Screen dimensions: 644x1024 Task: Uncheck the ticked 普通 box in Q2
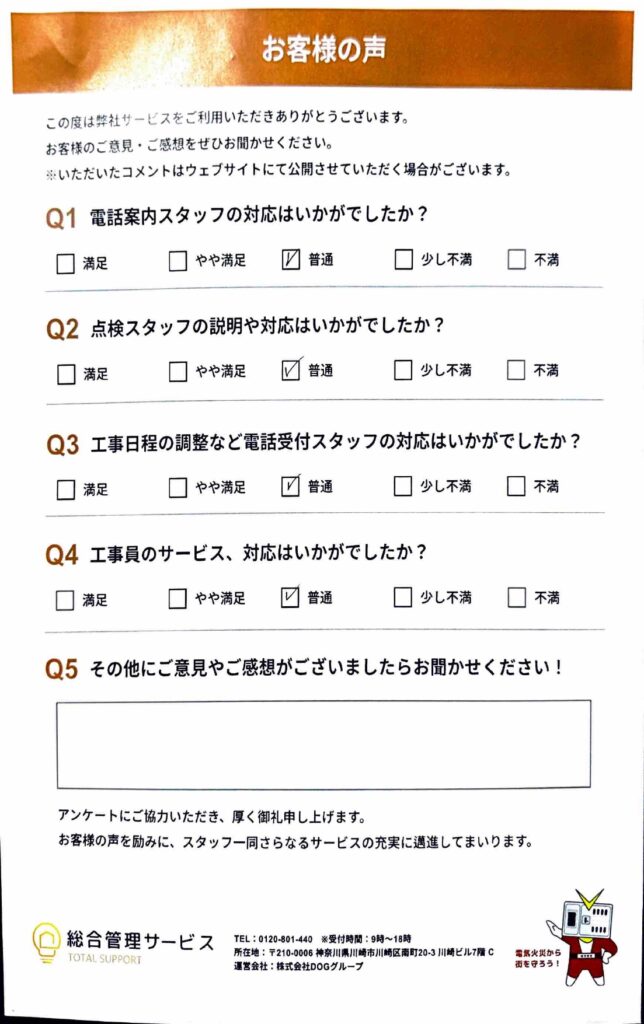292,371
